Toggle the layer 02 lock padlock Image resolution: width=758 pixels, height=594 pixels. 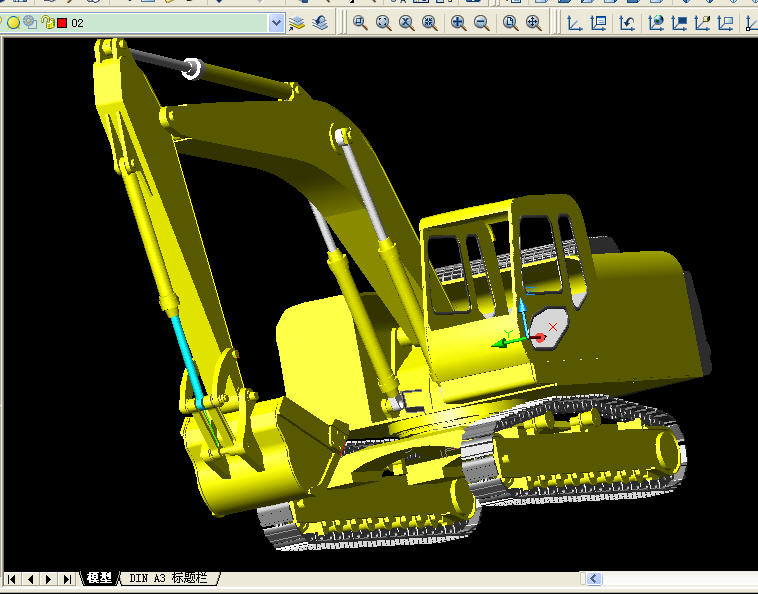47,22
